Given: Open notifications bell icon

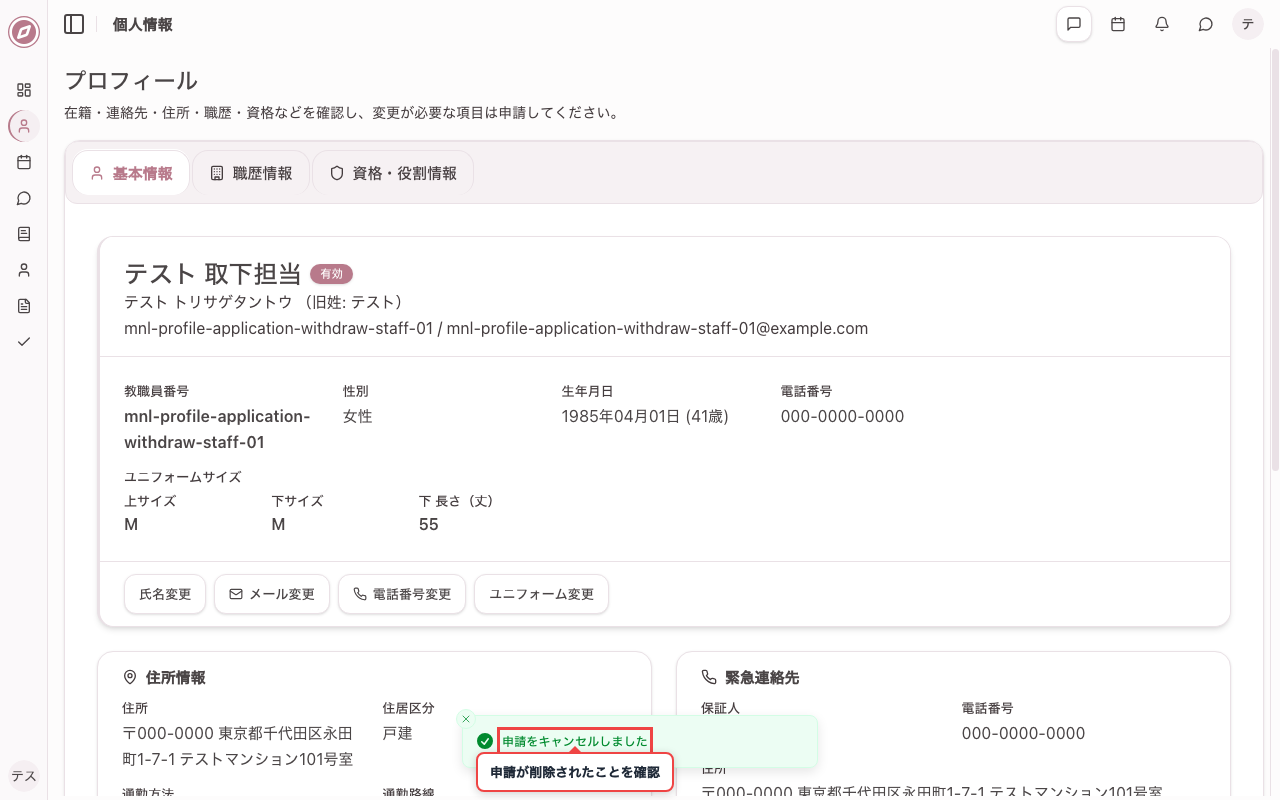Looking at the screenshot, I should coord(1162,24).
